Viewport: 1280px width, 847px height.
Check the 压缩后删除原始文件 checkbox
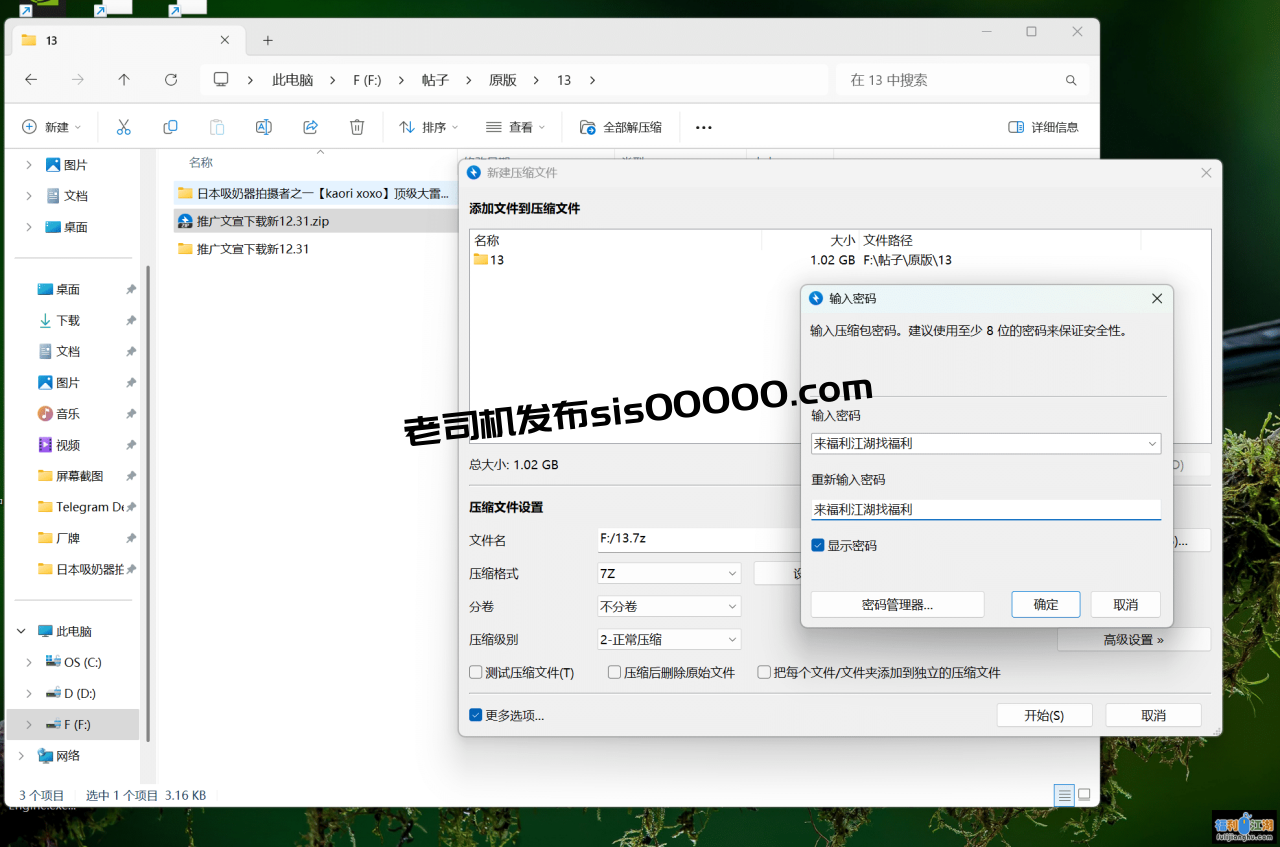[x=615, y=673]
